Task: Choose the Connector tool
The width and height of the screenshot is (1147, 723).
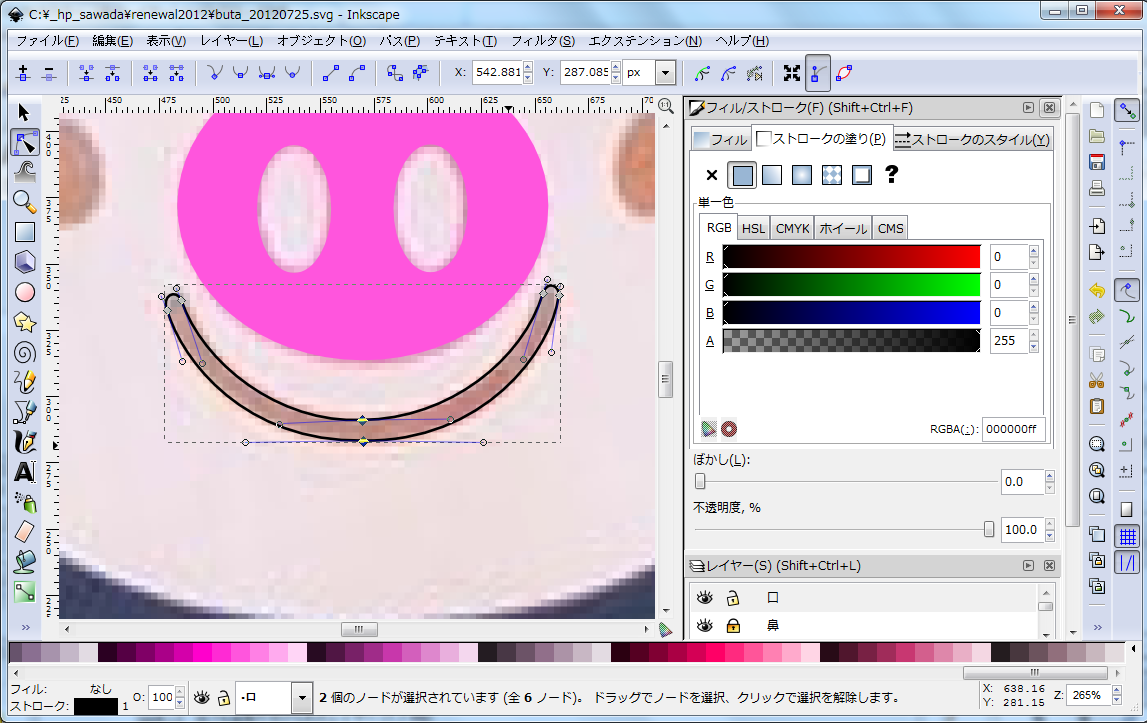Action: (24, 591)
